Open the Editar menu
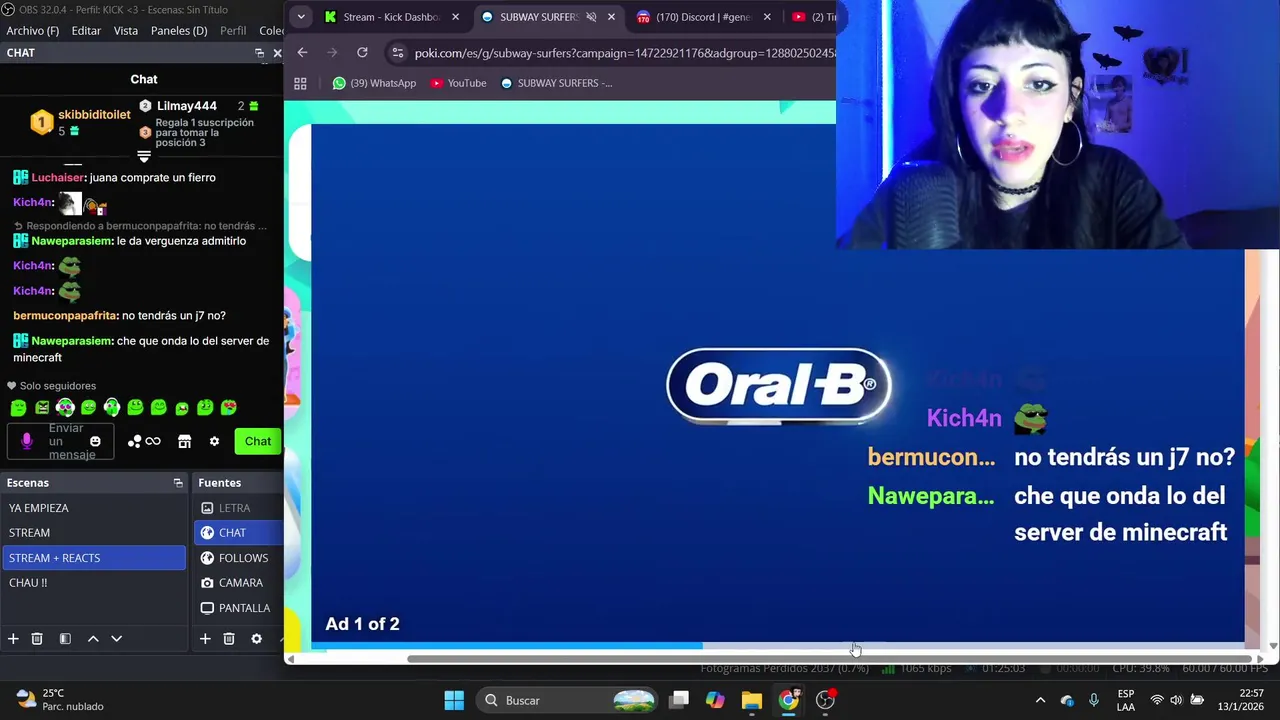This screenshot has height=720, width=1280. pyautogui.click(x=86, y=31)
